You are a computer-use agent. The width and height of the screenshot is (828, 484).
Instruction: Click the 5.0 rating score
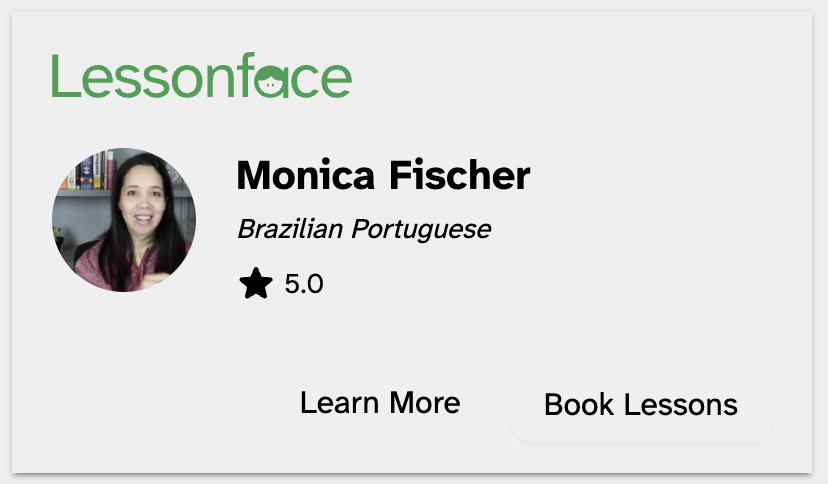coord(304,285)
